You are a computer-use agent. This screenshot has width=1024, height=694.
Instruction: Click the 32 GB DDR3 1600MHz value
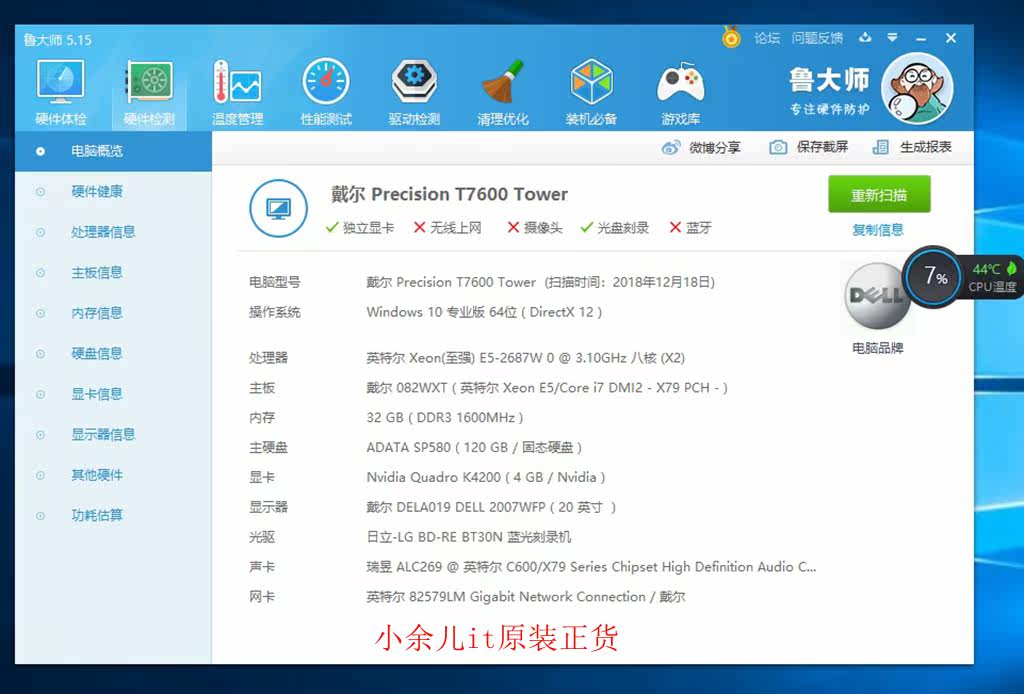tap(445, 417)
